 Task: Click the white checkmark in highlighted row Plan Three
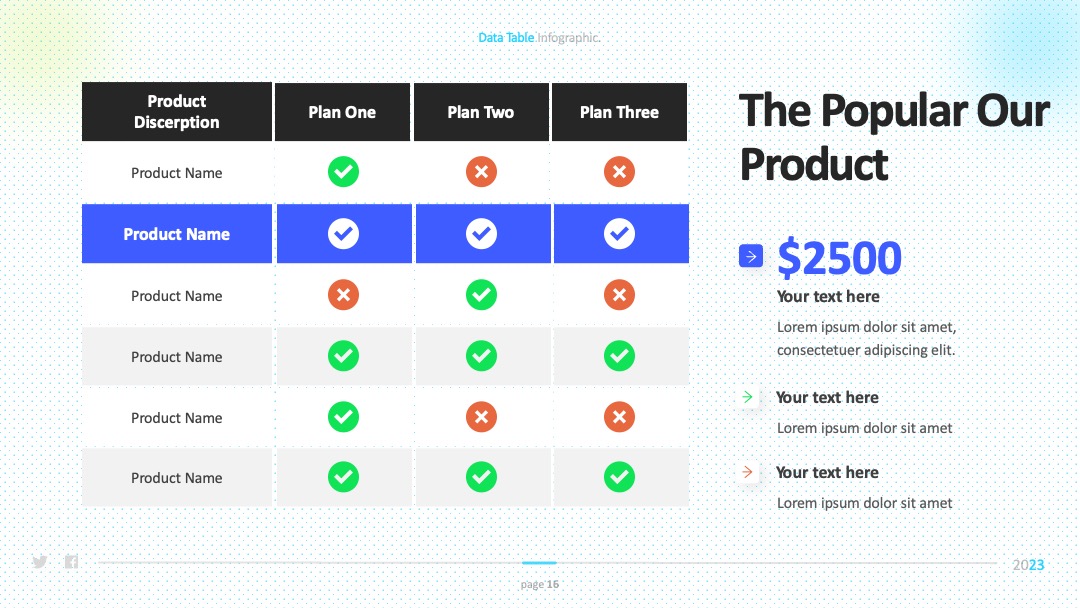619,233
